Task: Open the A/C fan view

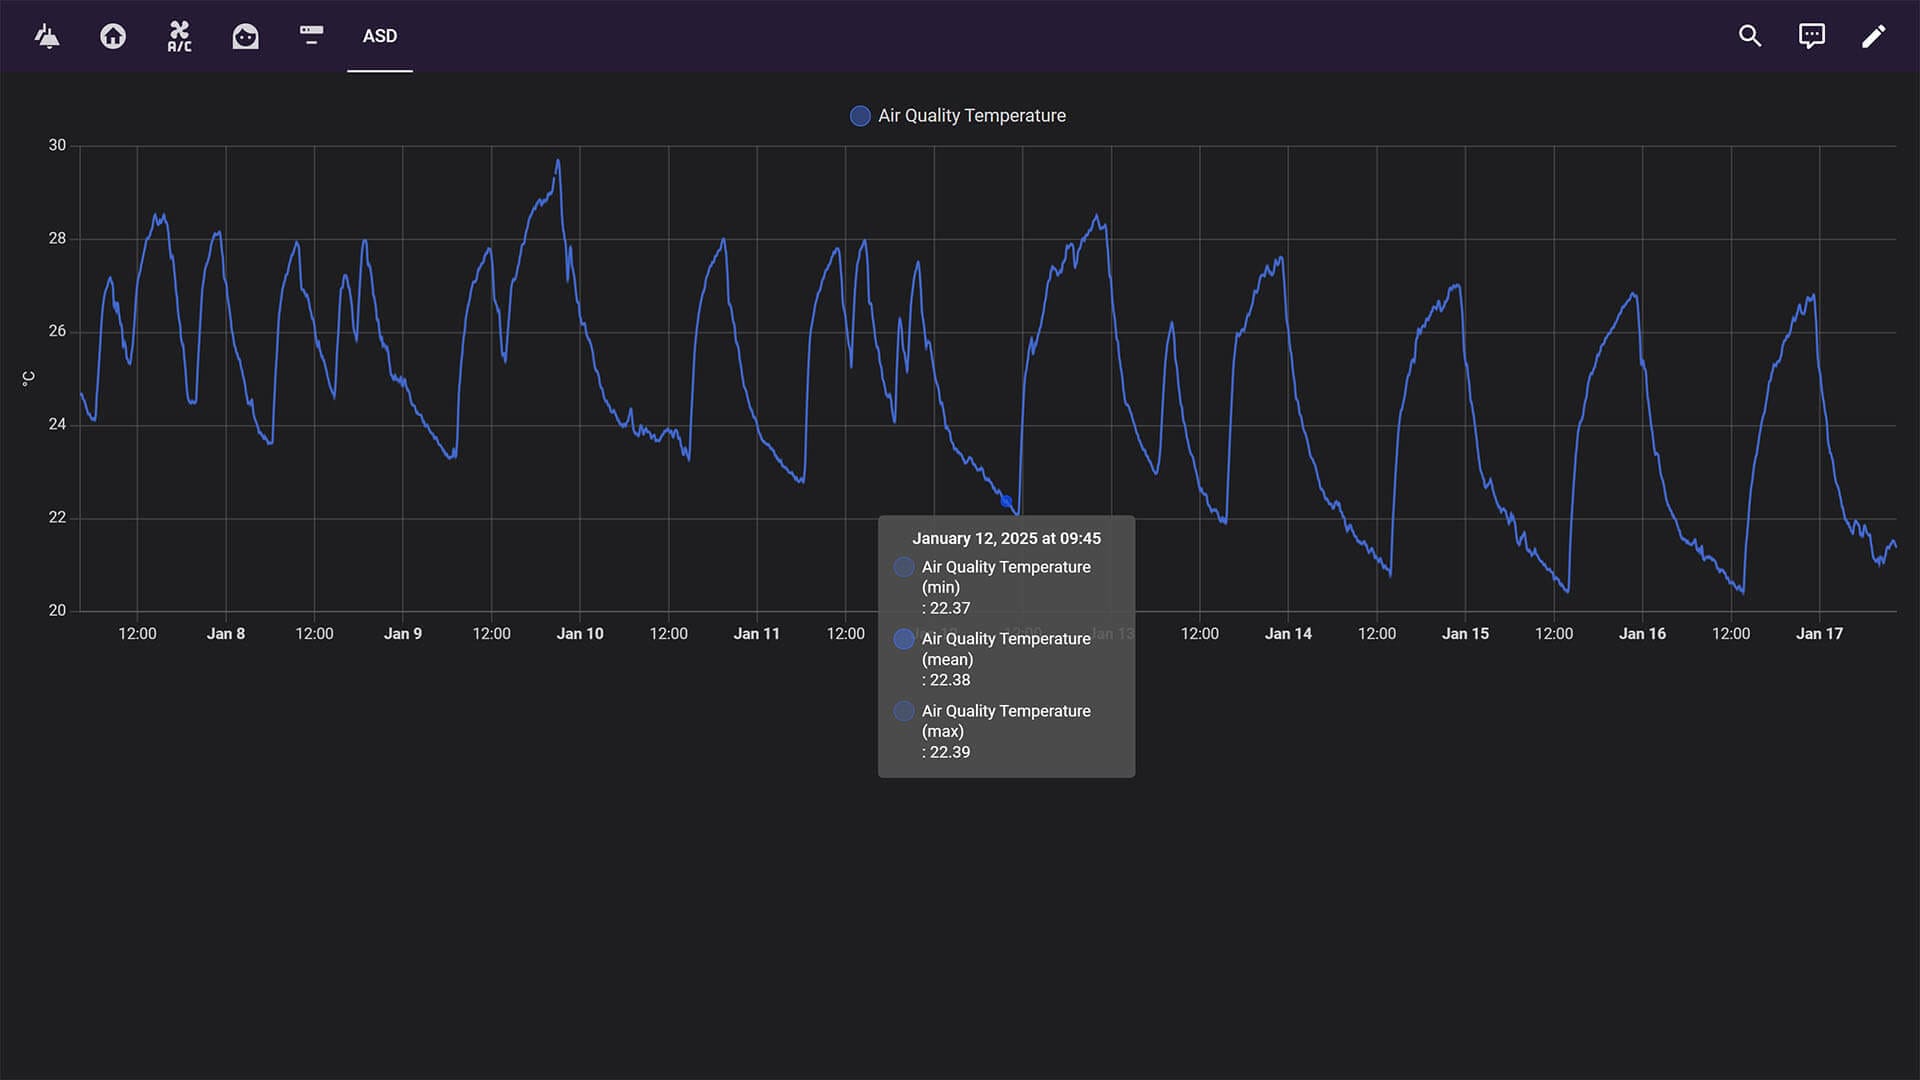Action: click(179, 36)
